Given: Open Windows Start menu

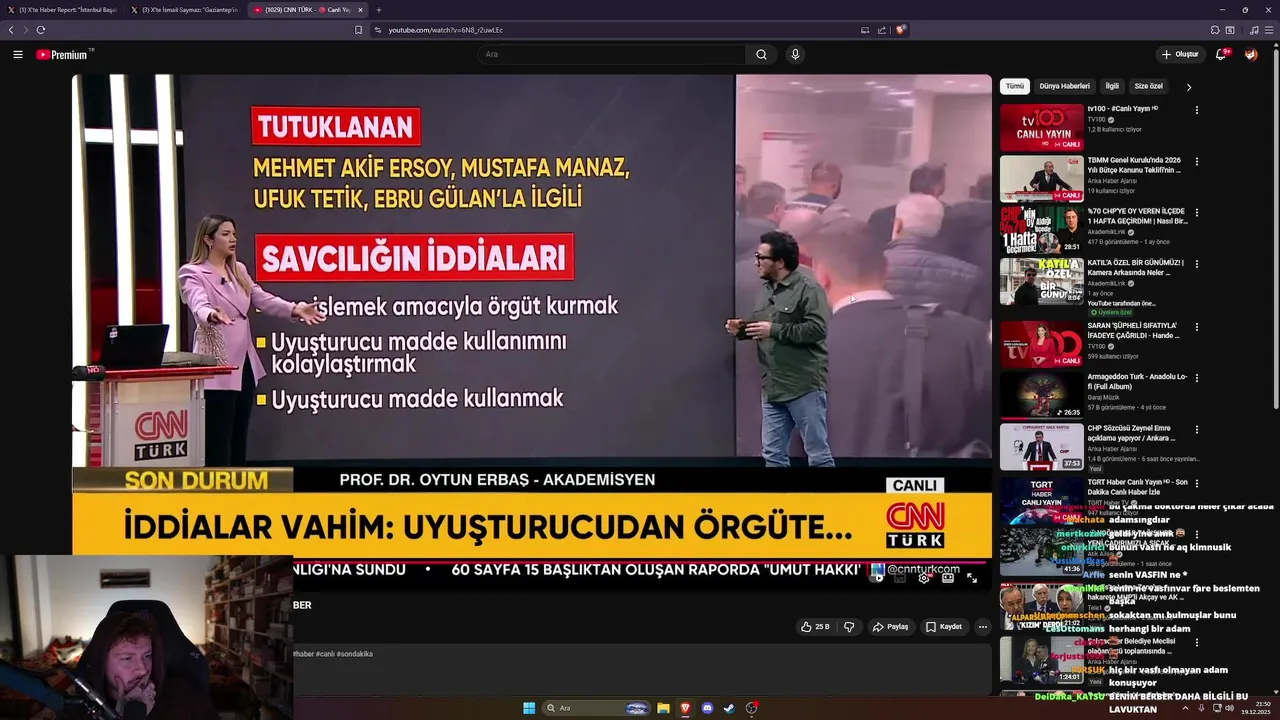Looking at the screenshot, I should 529,708.
